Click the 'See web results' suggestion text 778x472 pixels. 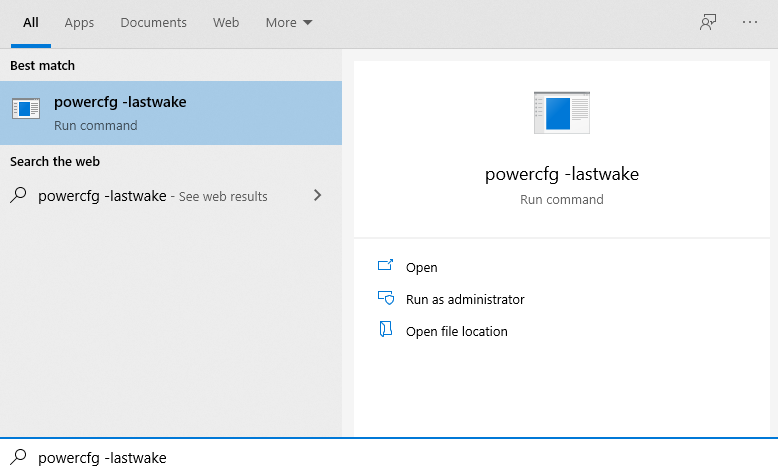click(224, 197)
